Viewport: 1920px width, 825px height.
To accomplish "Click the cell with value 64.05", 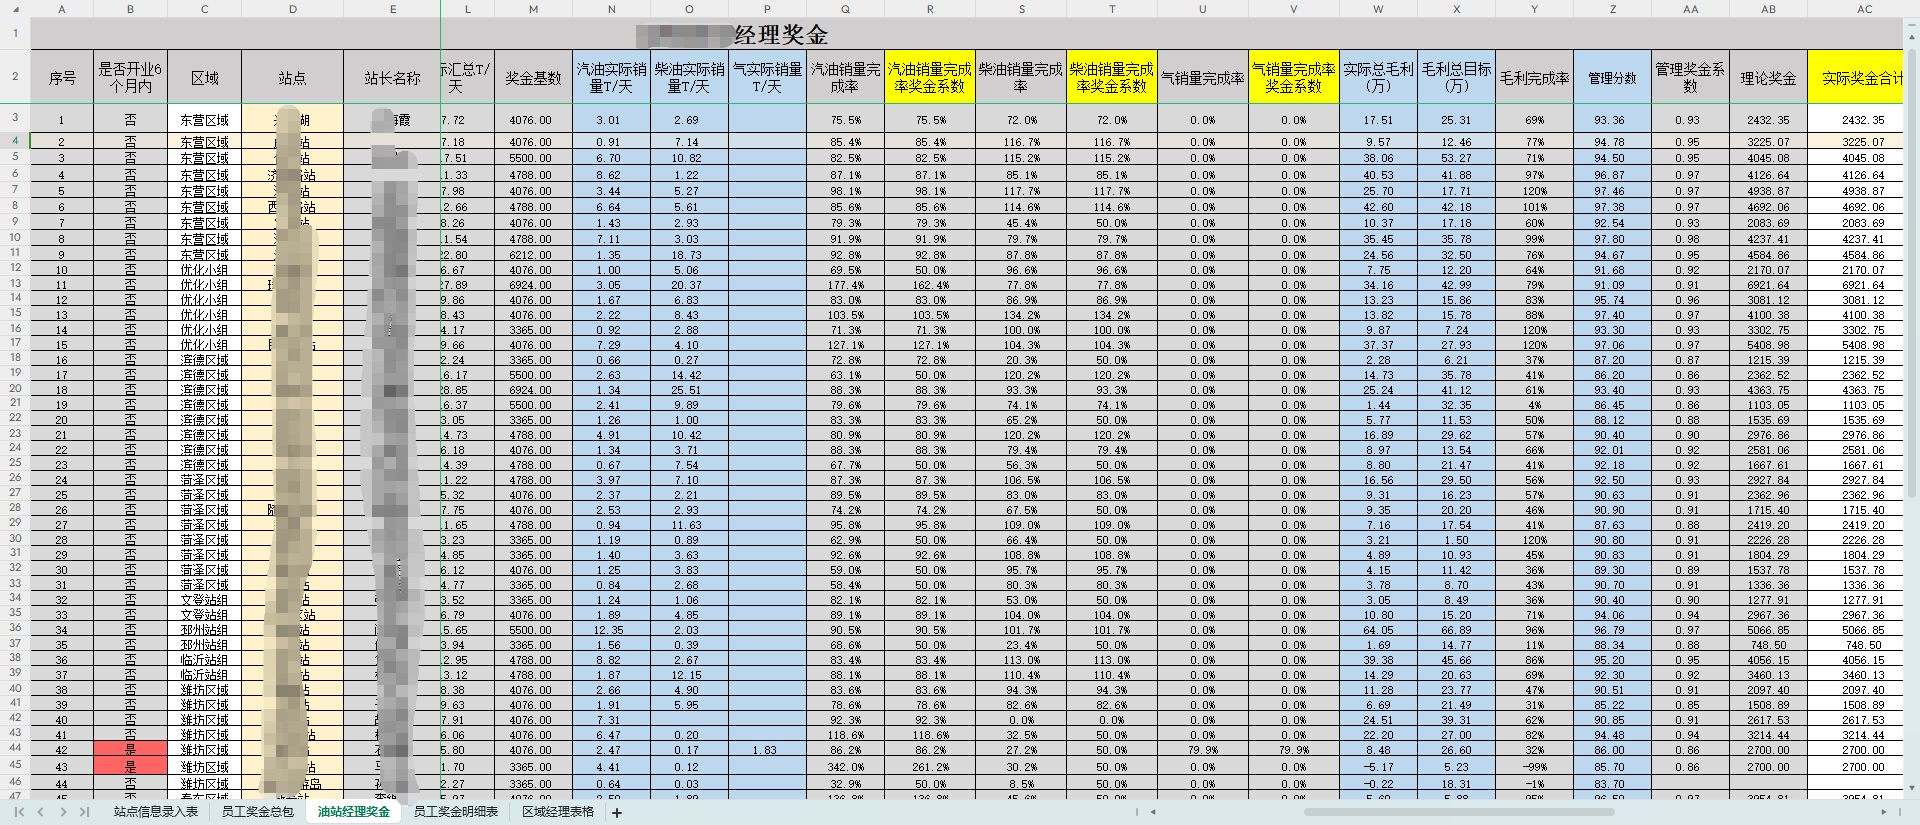I will (1378, 629).
